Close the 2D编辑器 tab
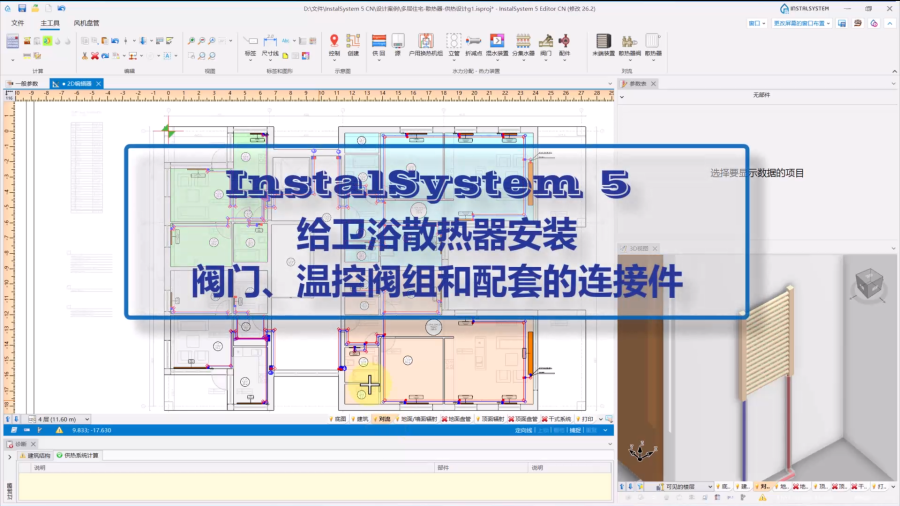900x506 pixels. (99, 84)
